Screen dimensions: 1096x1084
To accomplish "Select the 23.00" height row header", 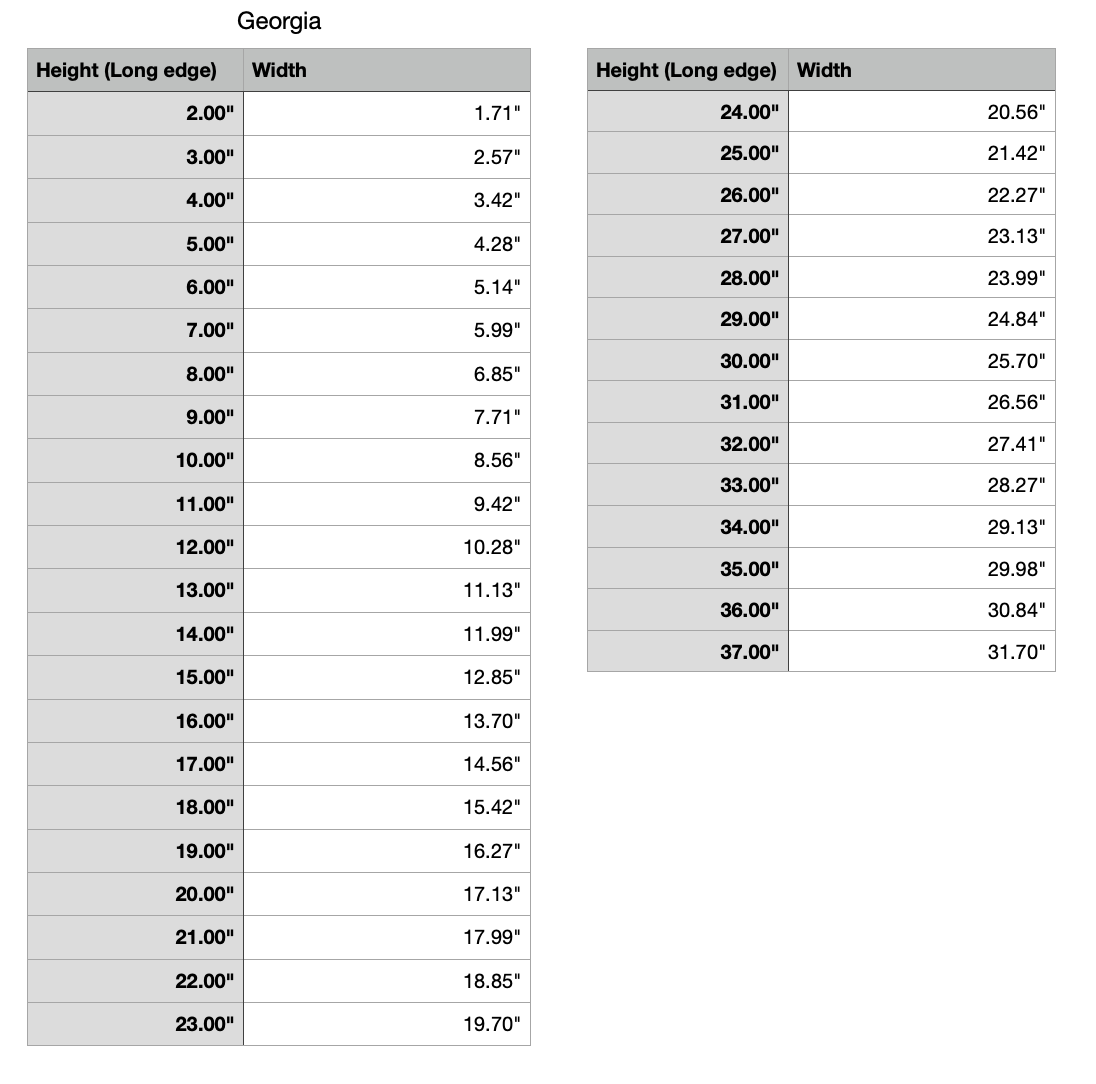I will pyautogui.click(x=205, y=1025).
